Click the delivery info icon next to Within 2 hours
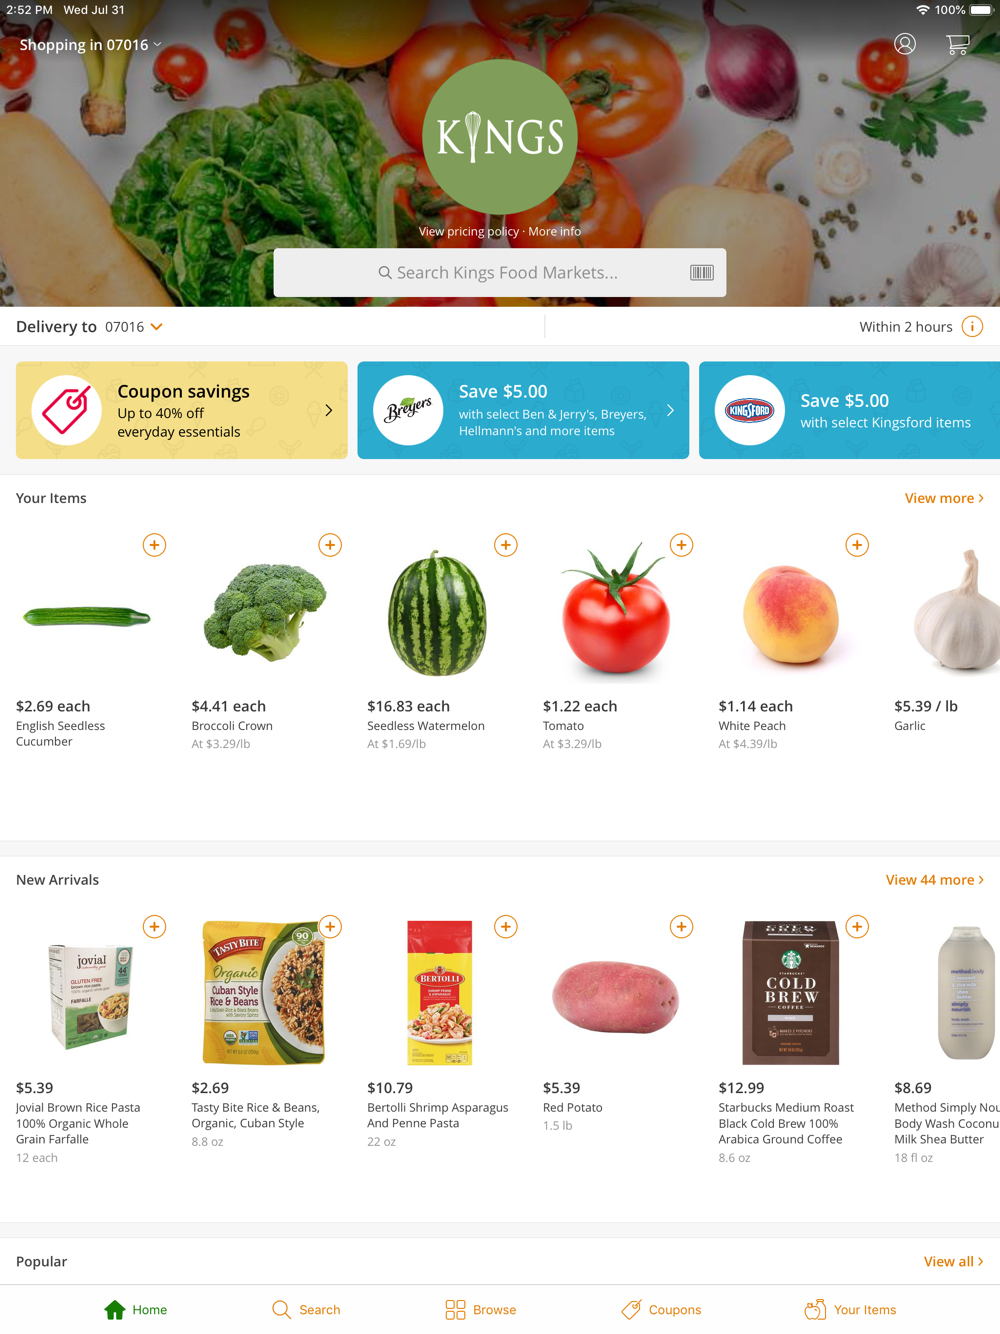The width and height of the screenshot is (1000, 1334). (x=972, y=327)
